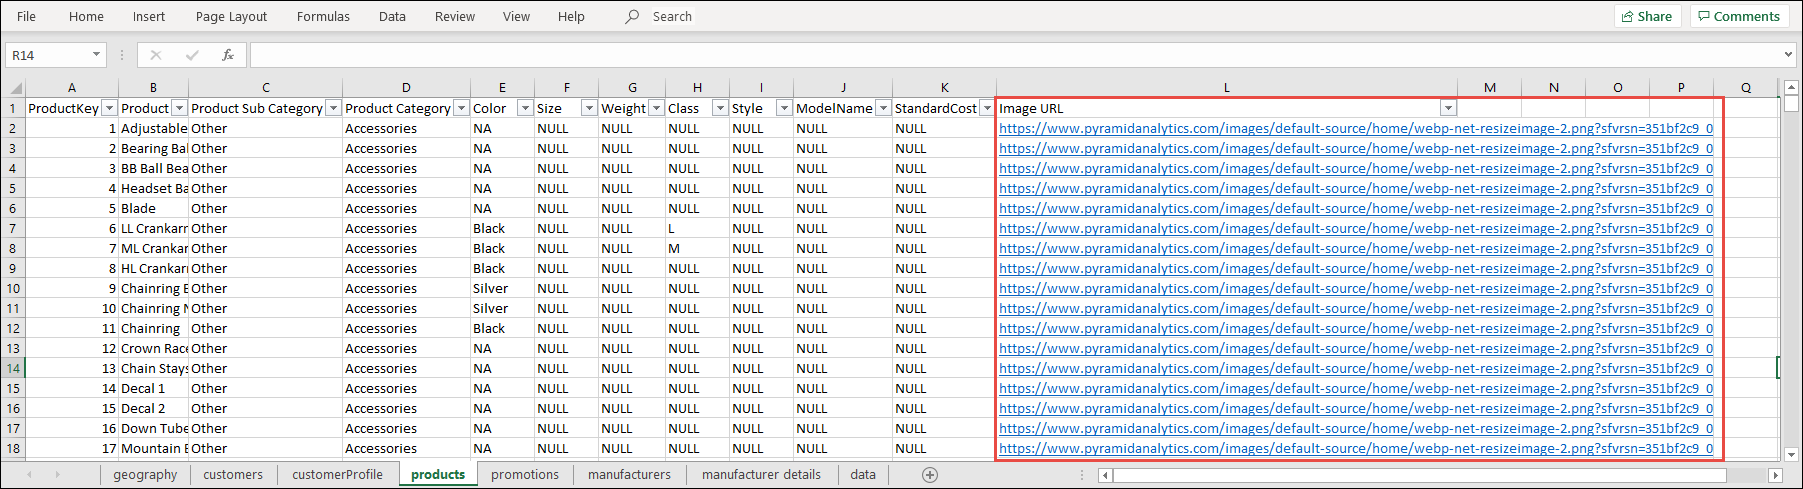Switch to the customerProfile sheet tab

337,475
